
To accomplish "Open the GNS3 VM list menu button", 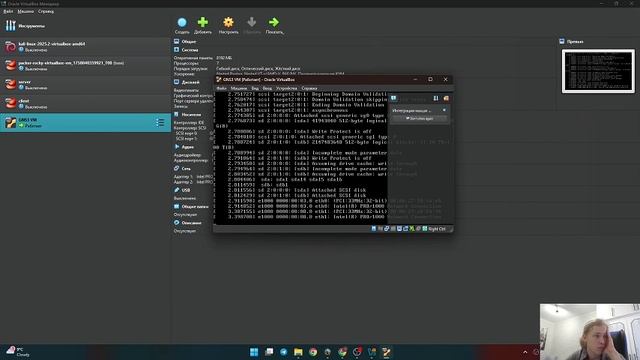I will pyautogui.click(x=160, y=122).
